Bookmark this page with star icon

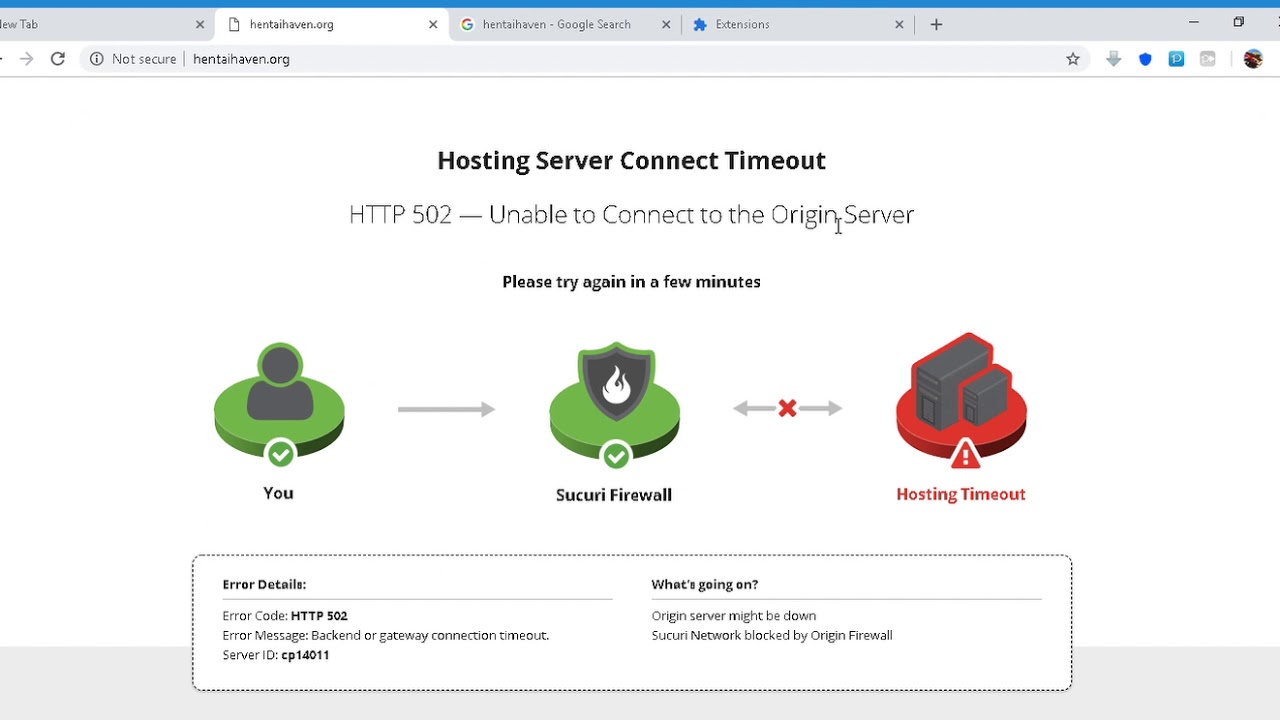(1073, 59)
